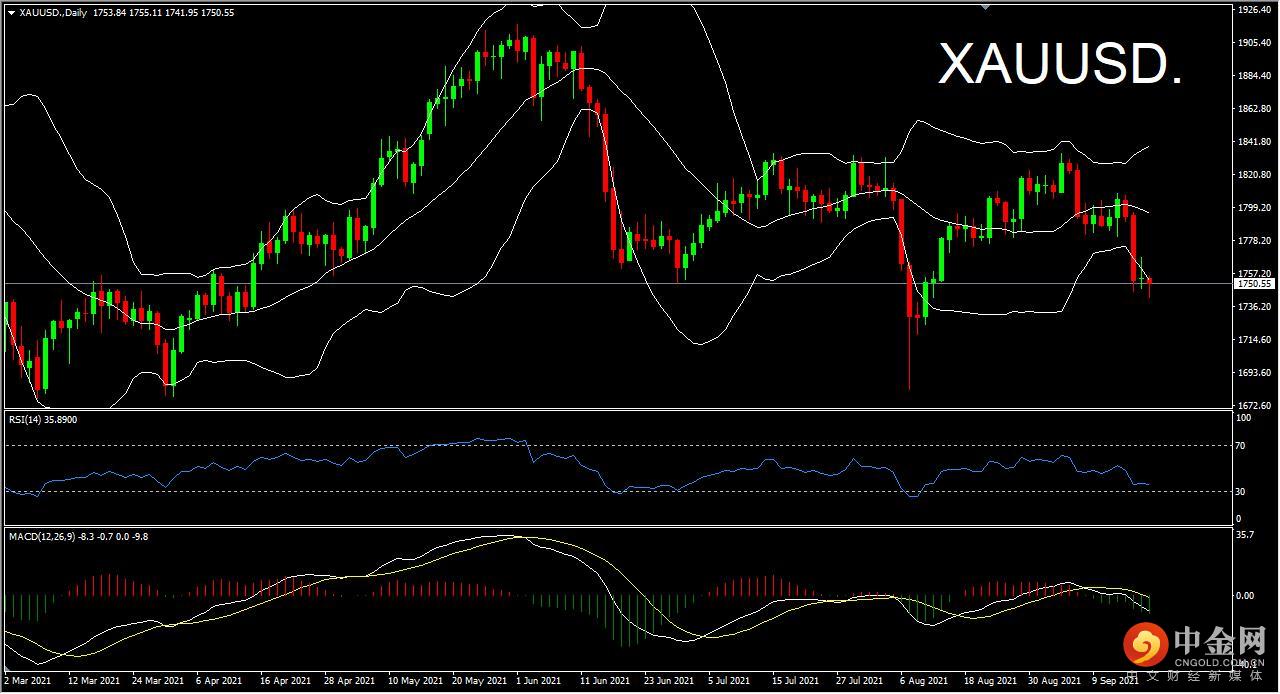Click the 'XAUUSD.,Daily' chart title text

(x=53, y=12)
